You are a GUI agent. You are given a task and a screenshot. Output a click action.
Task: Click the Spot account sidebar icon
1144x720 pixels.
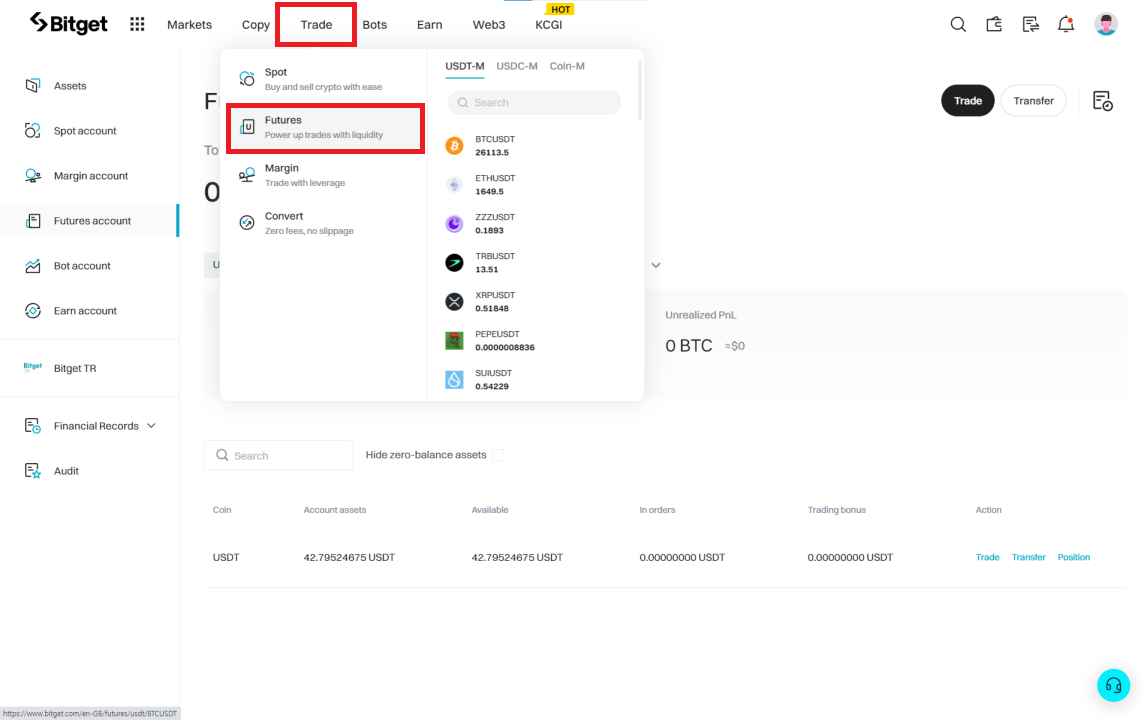pos(33,131)
